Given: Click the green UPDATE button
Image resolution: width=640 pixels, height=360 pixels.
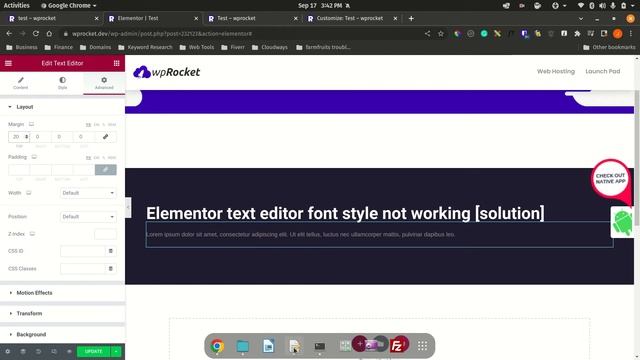Looking at the screenshot, I should point(93,351).
